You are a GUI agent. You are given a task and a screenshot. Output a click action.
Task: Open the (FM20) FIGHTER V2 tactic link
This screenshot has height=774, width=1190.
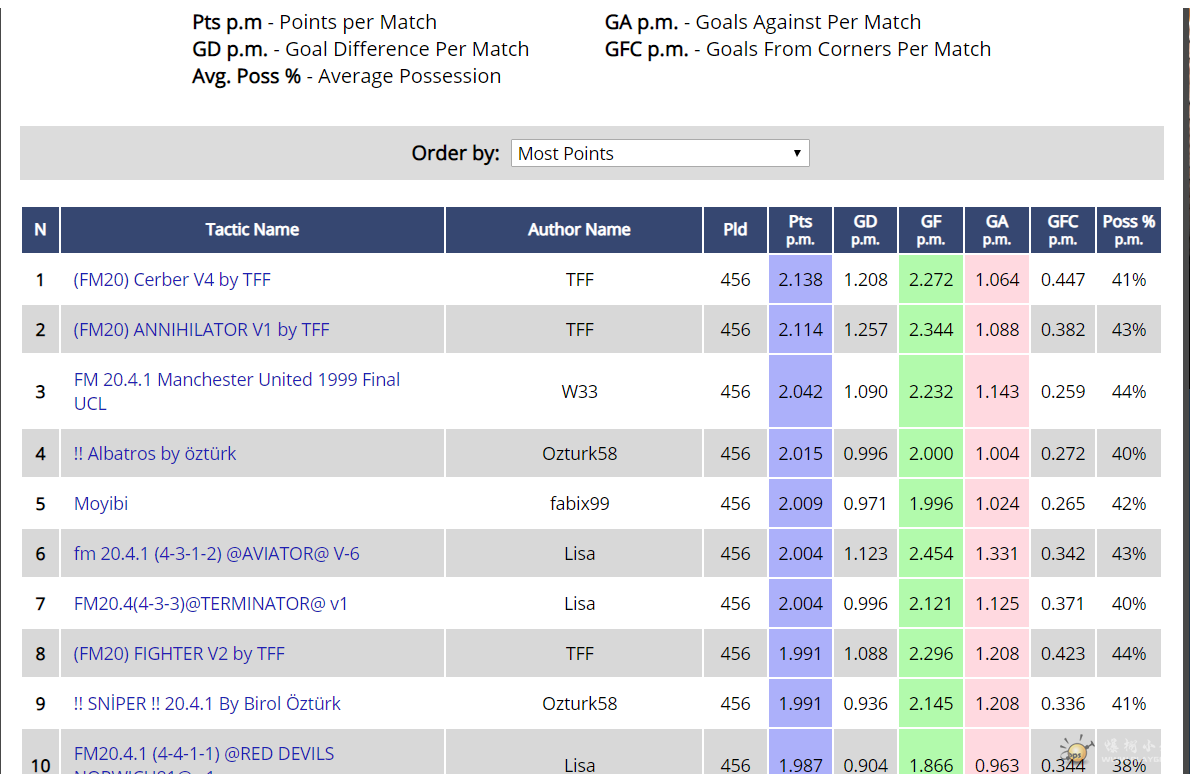[179, 654]
